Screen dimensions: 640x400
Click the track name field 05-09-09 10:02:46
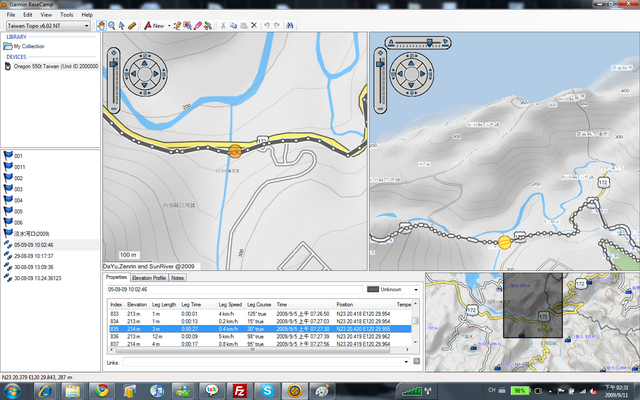[x=235, y=289]
